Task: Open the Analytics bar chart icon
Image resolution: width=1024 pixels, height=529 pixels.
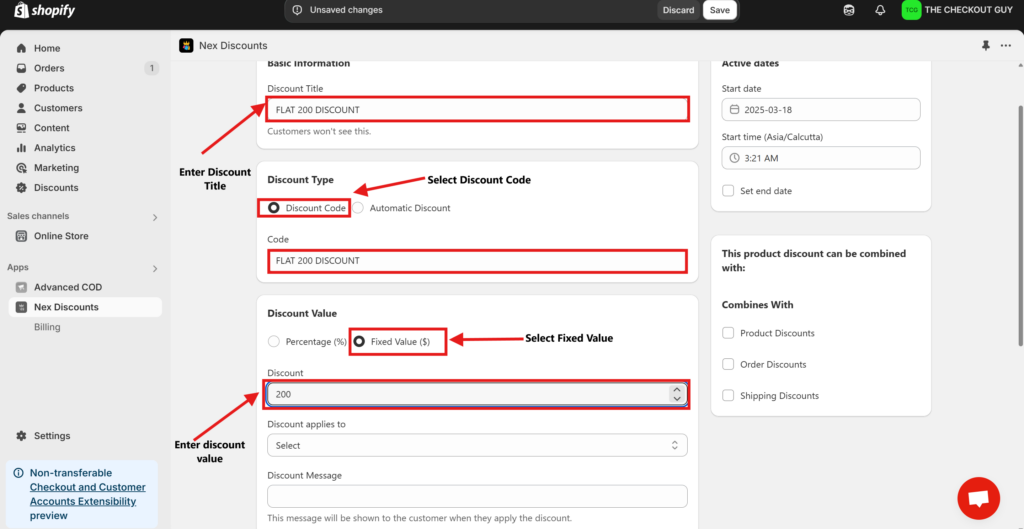Action: 22,148
